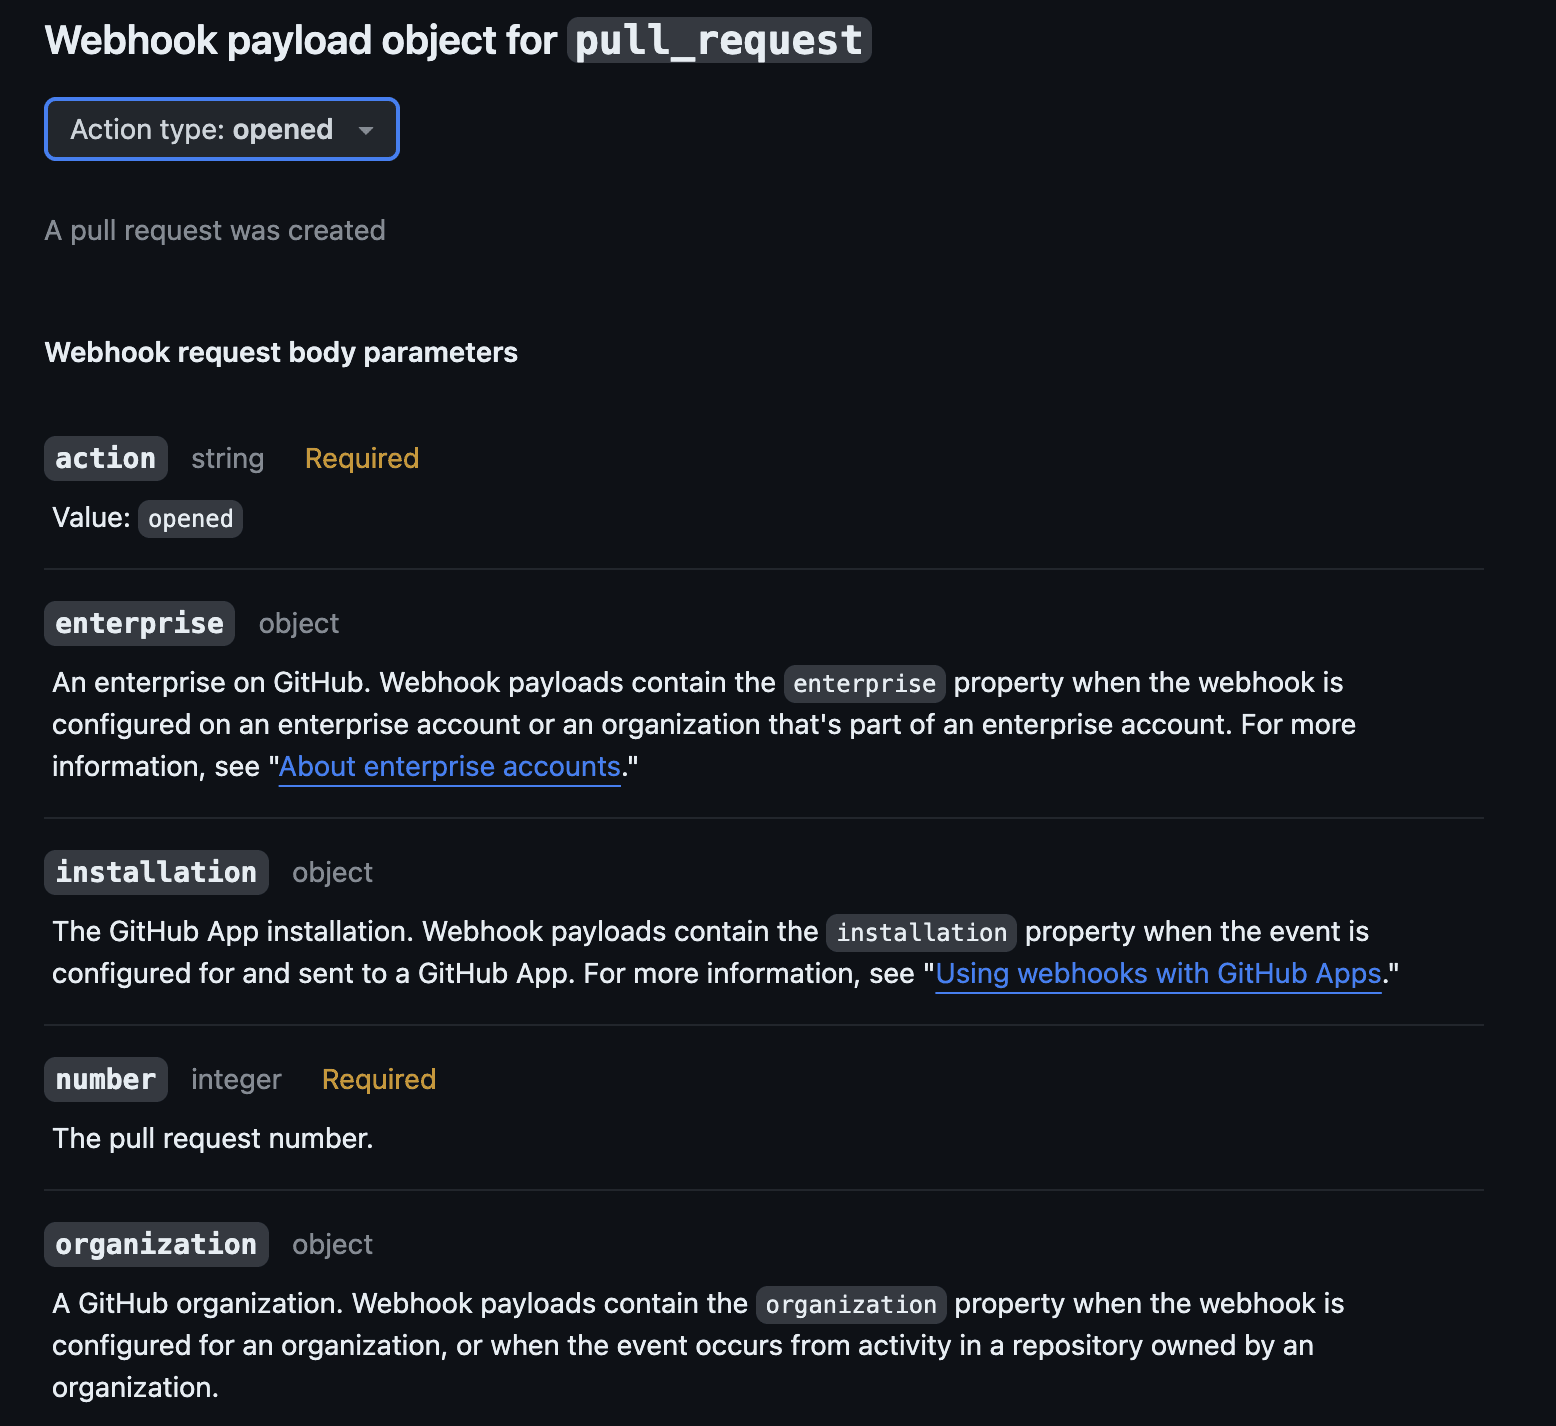Click the organization parameter name badge
This screenshot has height=1426, width=1556.
click(156, 1245)
